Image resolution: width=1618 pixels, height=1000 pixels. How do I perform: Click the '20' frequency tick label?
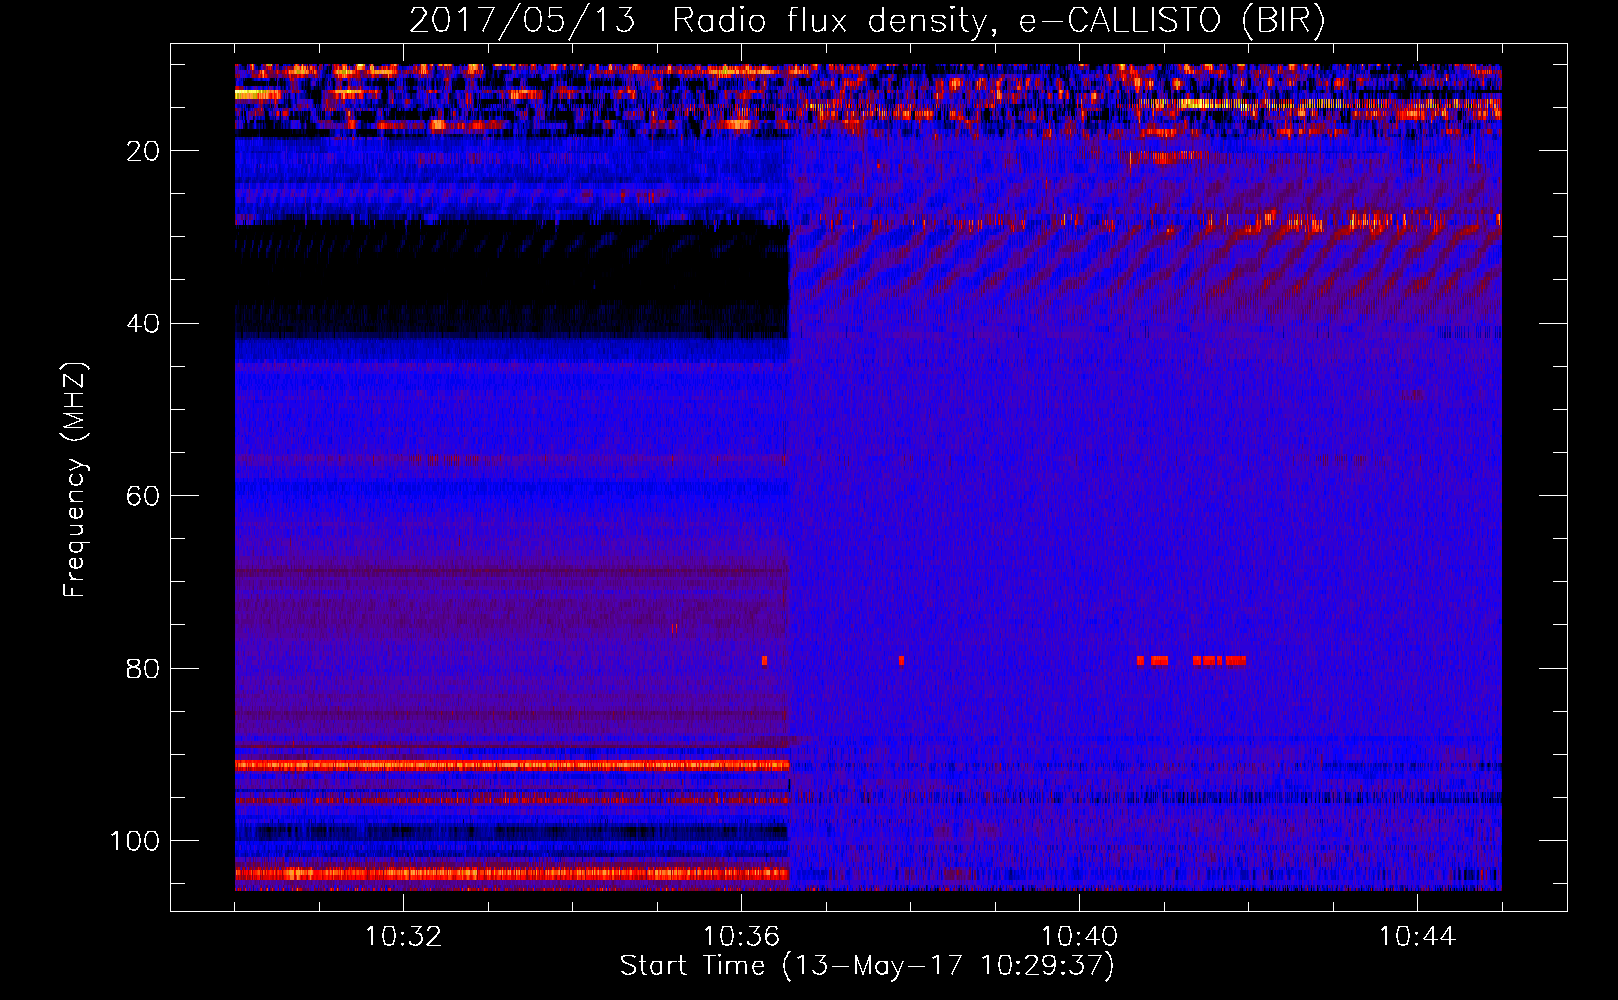[x=144, y=151]
